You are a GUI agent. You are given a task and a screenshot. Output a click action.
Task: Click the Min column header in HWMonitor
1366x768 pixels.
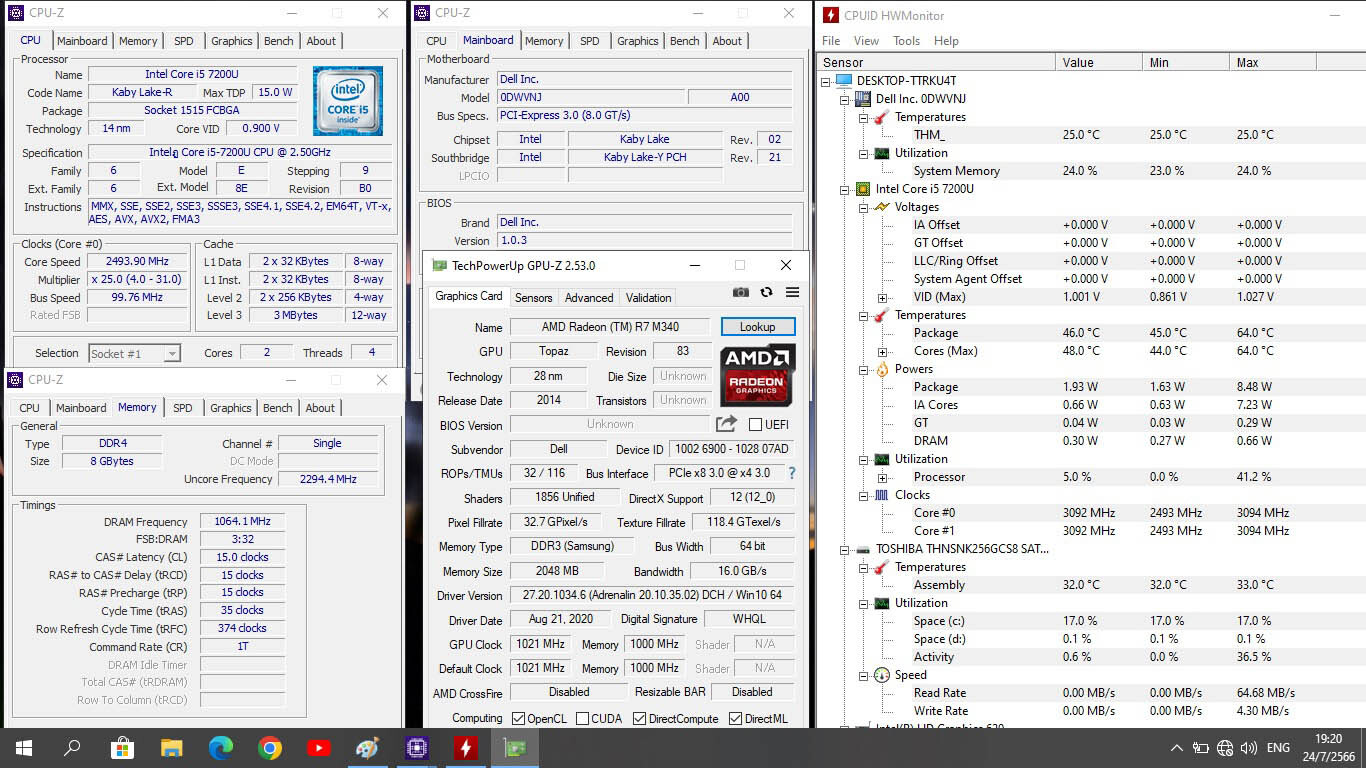(1186, 62)
